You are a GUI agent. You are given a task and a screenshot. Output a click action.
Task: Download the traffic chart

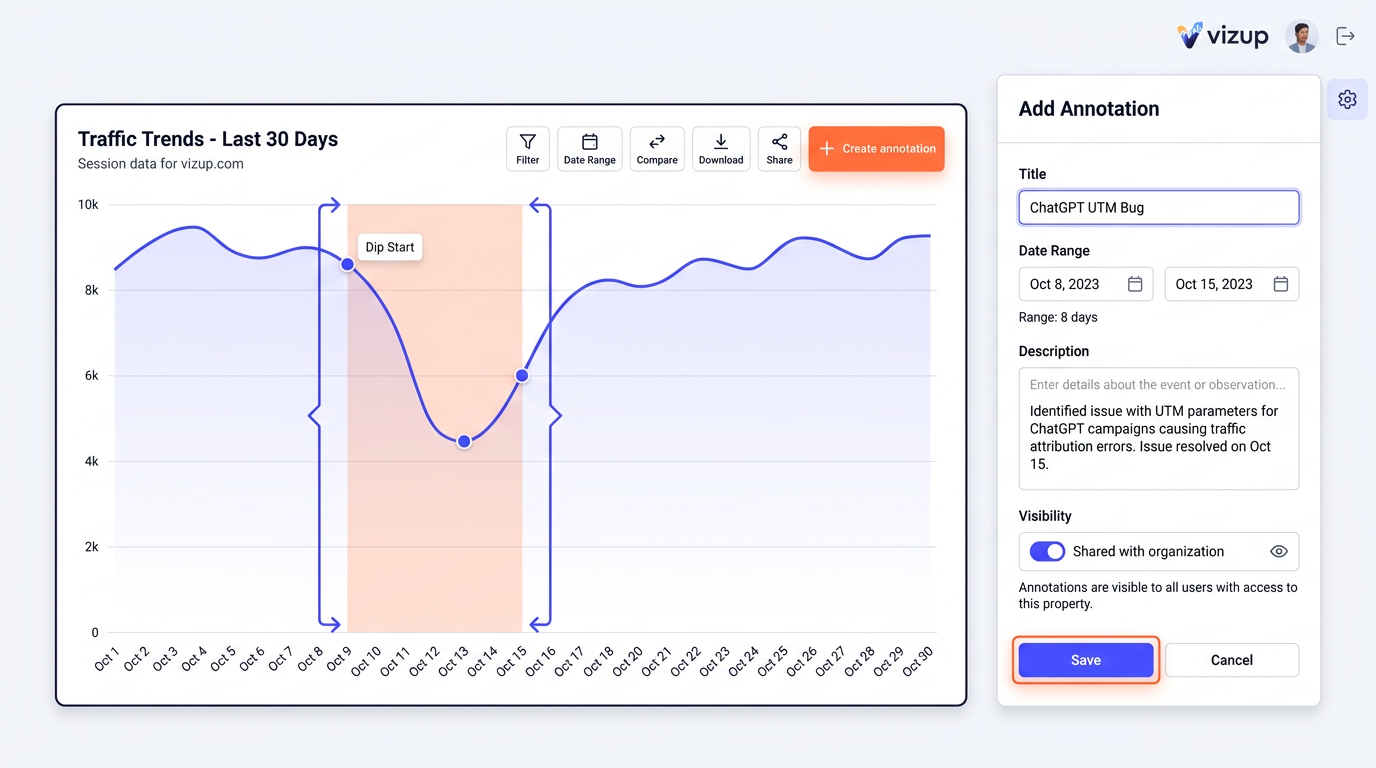[x=721, y=149]
